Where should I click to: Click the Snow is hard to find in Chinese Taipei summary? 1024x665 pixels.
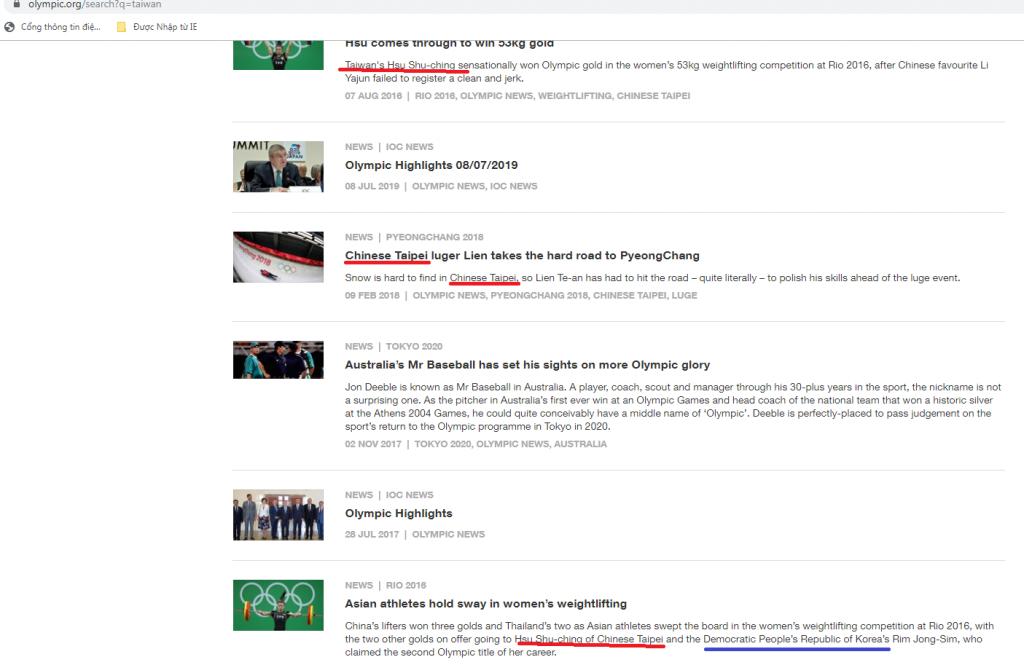pos(652,278)
